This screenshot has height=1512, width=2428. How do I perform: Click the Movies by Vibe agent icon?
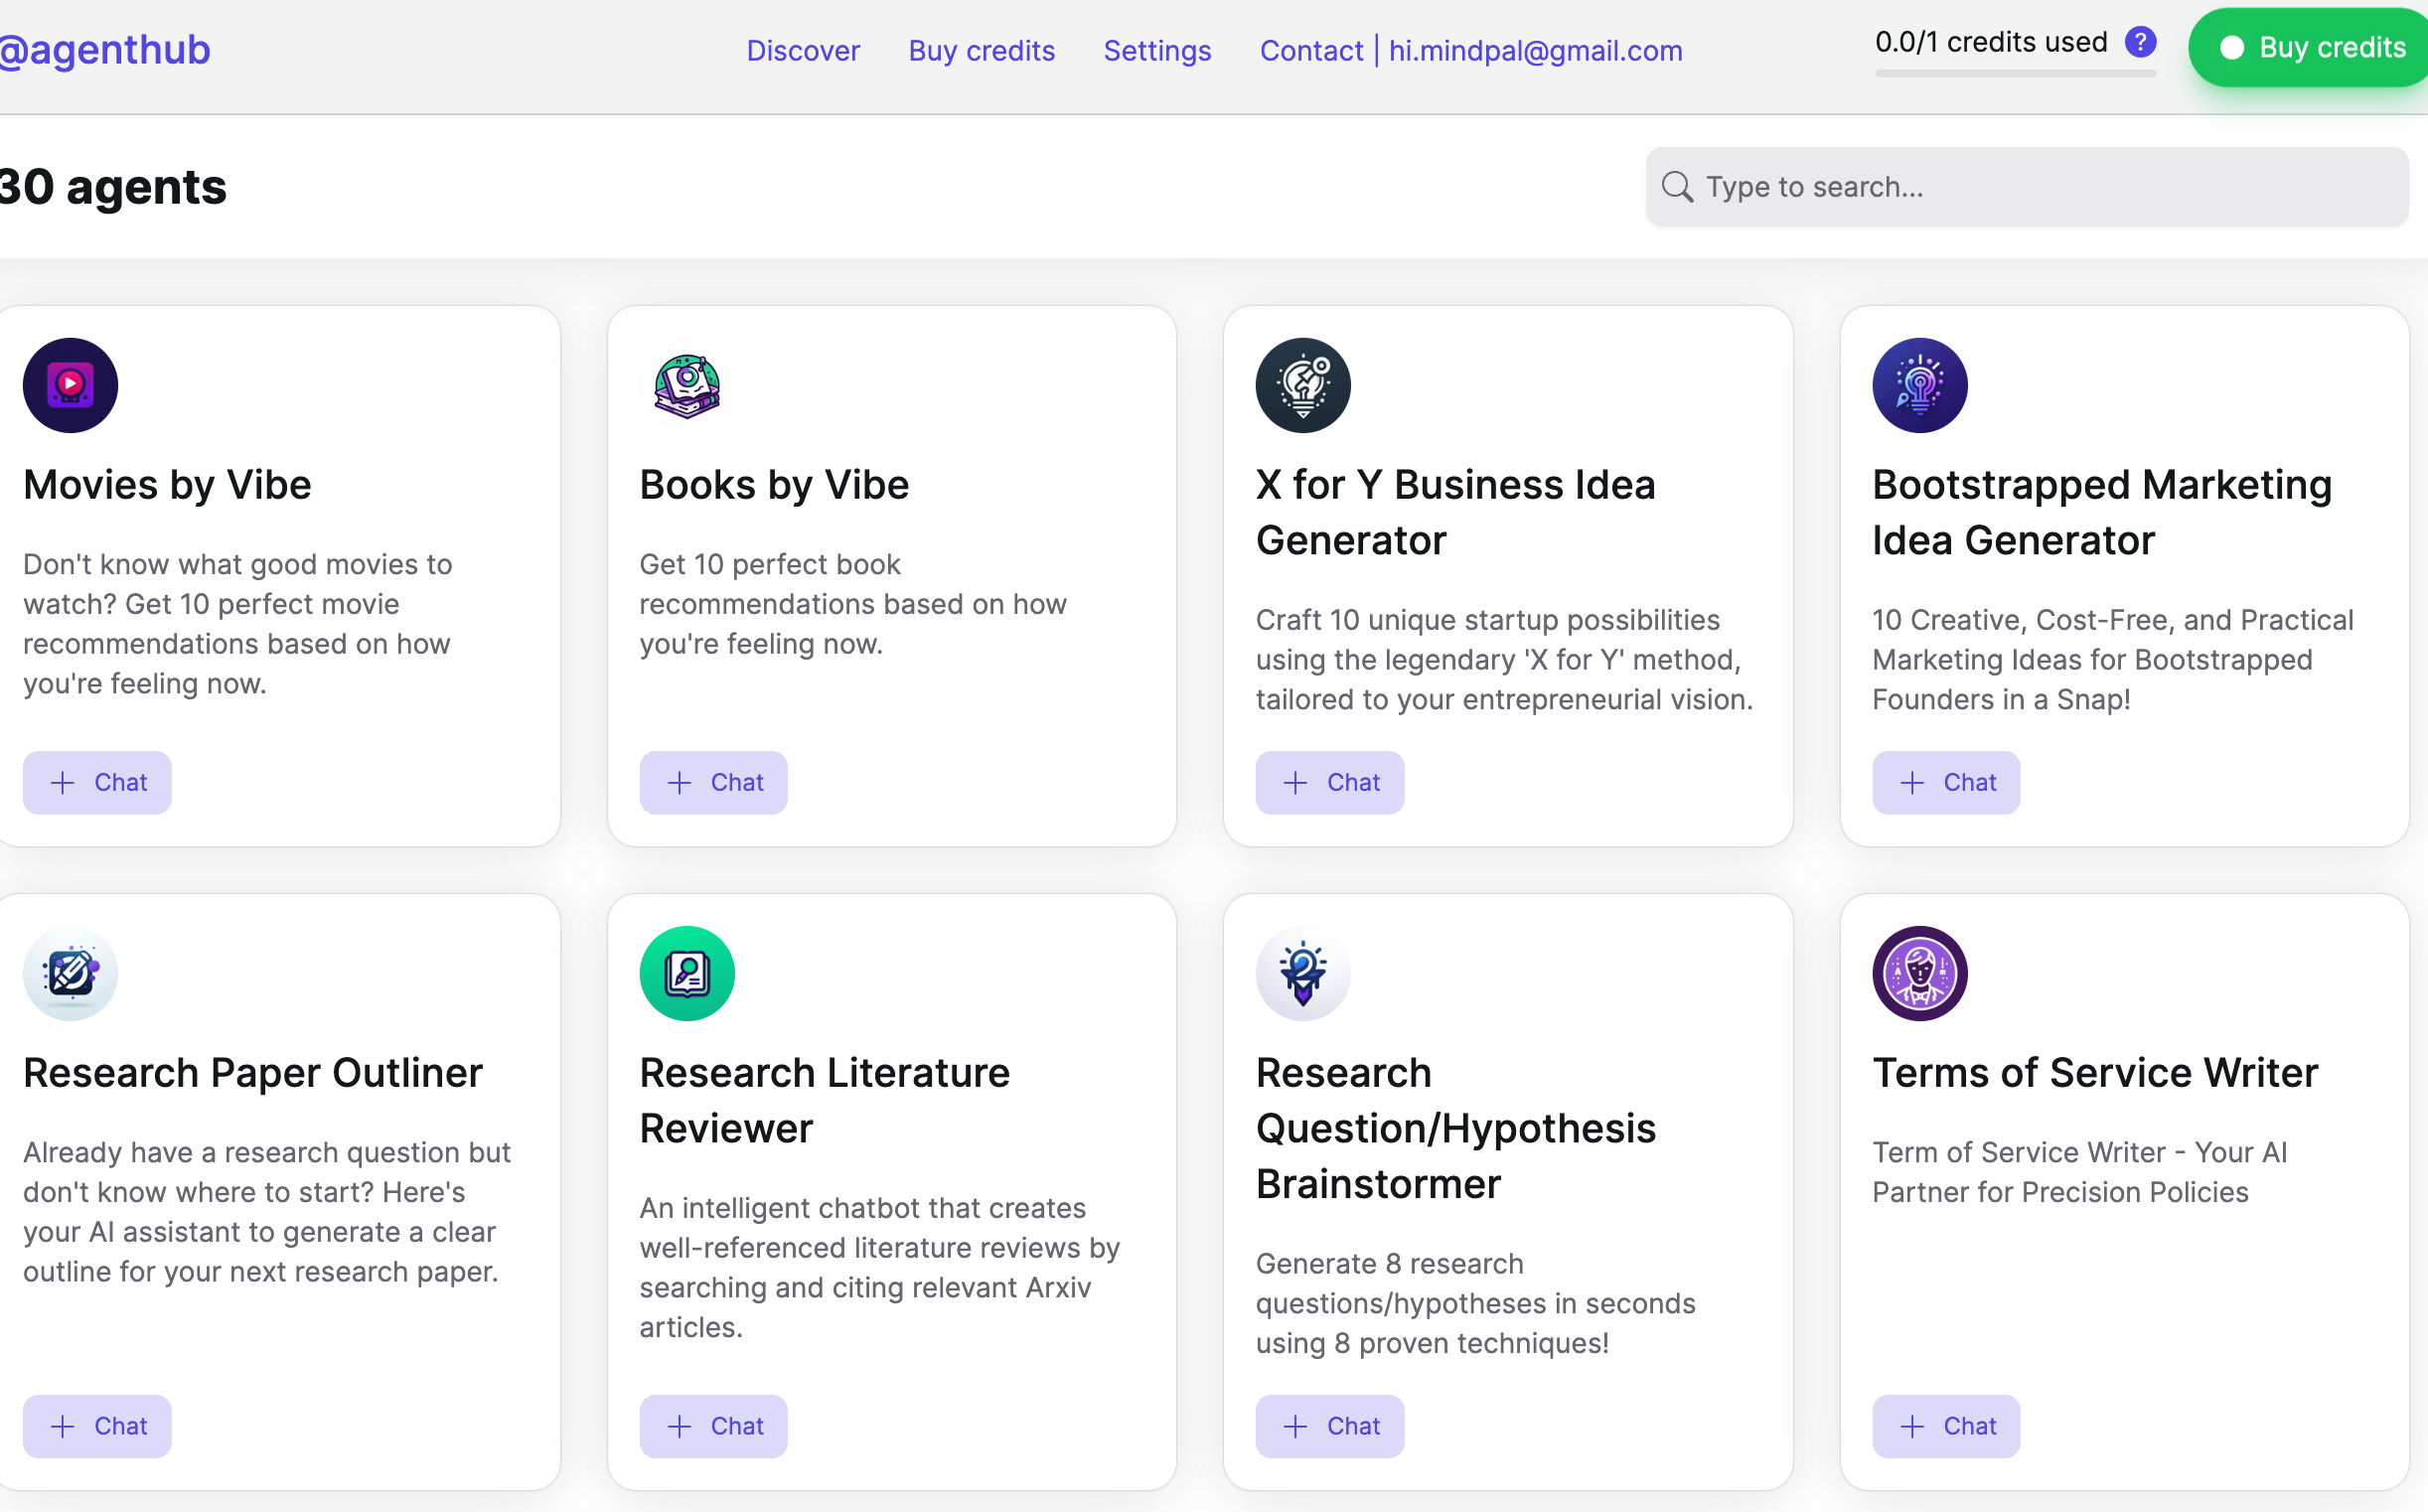pos(70,385)
